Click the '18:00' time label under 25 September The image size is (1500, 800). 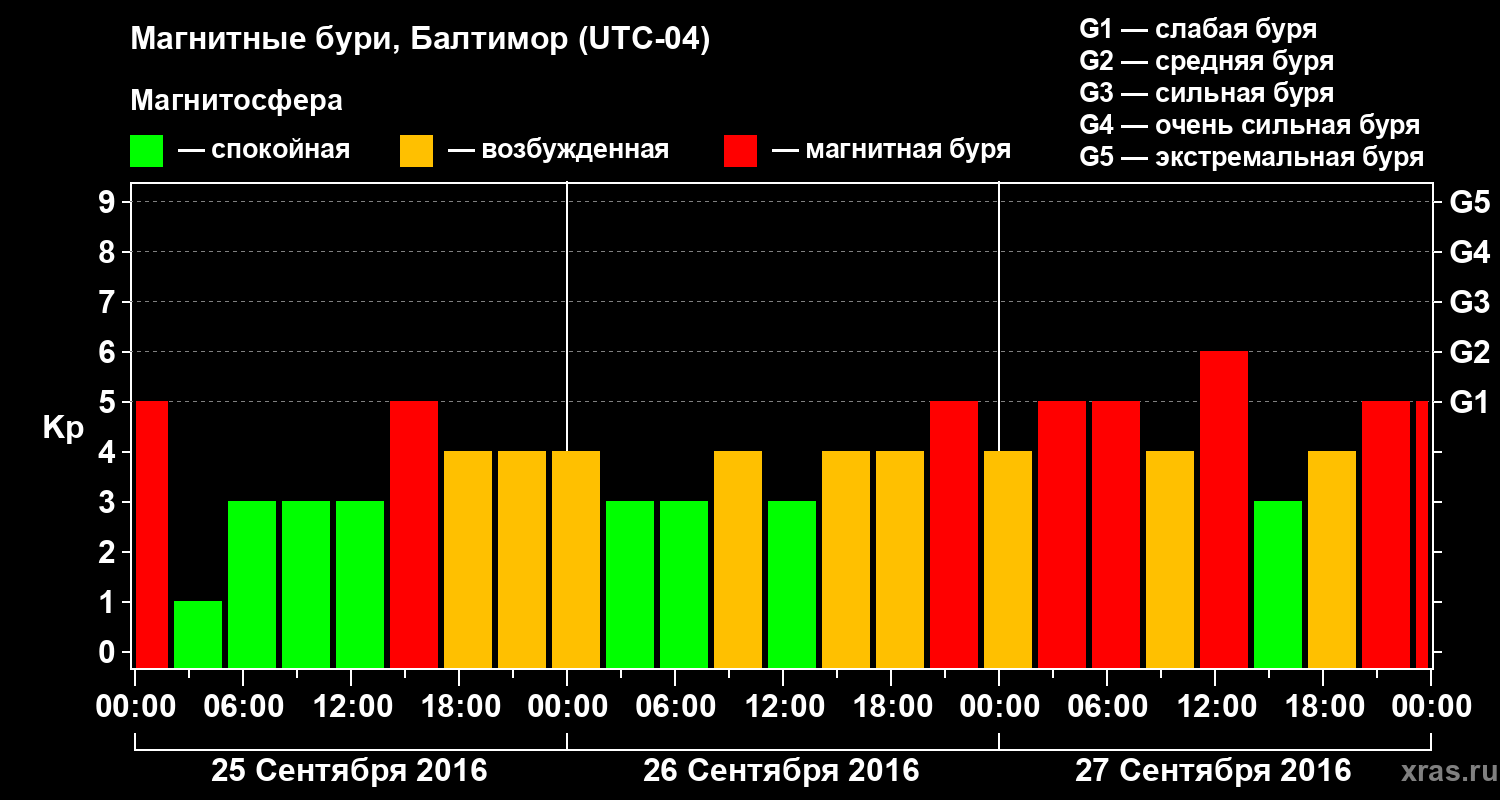[x=459, y=707]
